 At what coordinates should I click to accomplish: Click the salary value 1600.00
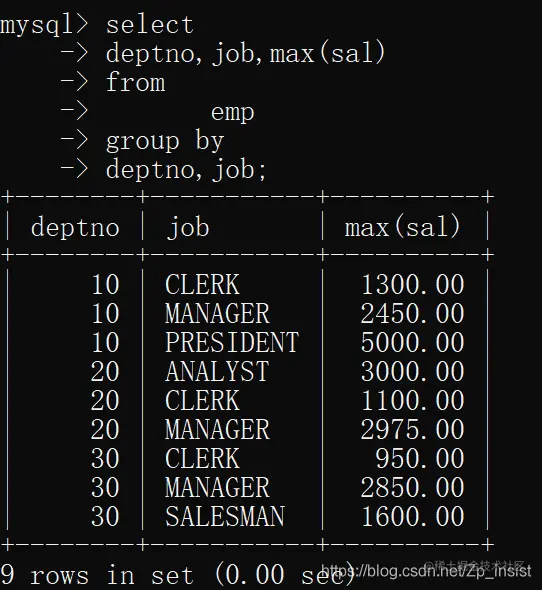pyautogui.click(x=413, y=516)
